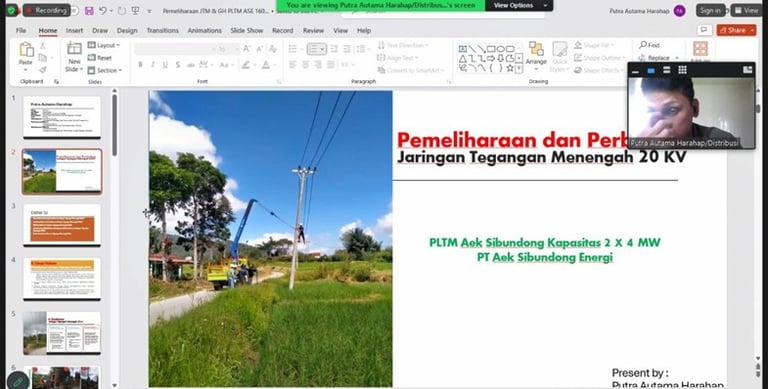The width and height of the screenshot is (768, 389).
Task: Open the Font name combo box
Action: tap(175, 49)
